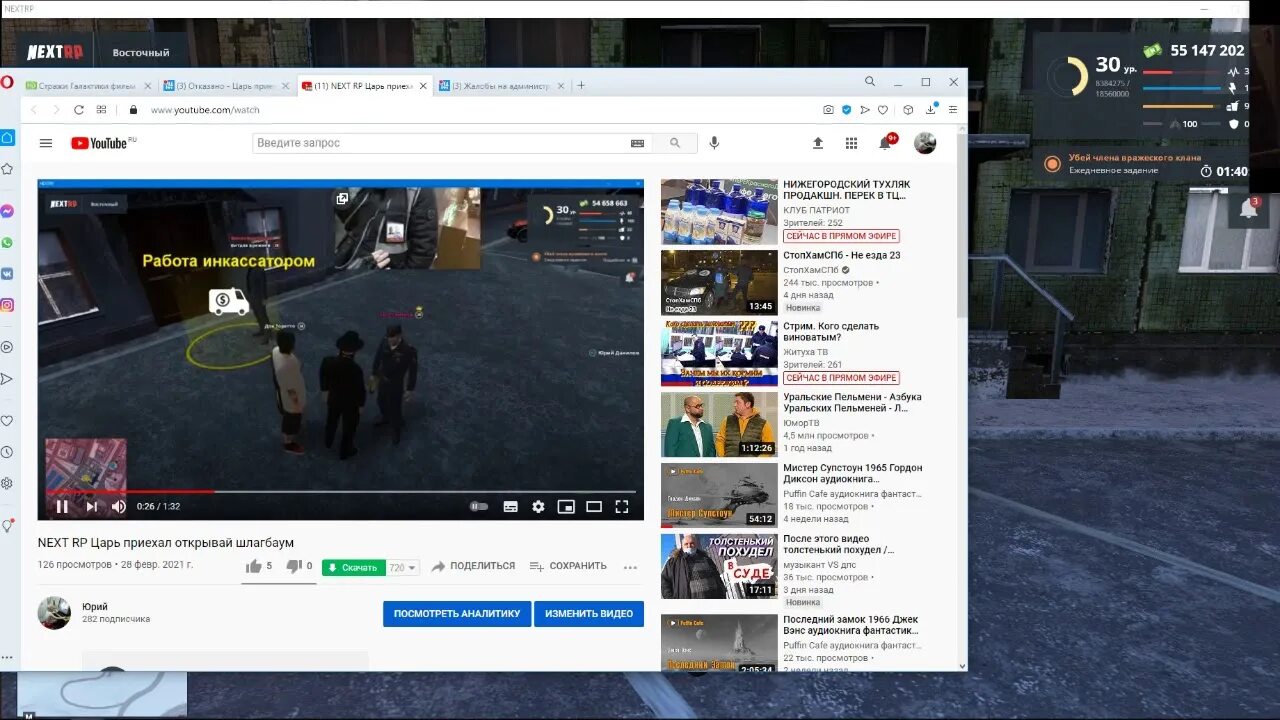Image resolution: width=1280 pixels, height=720 pixels.
Task: Open the account avatar menu
Action: click(x=925, y=143)
